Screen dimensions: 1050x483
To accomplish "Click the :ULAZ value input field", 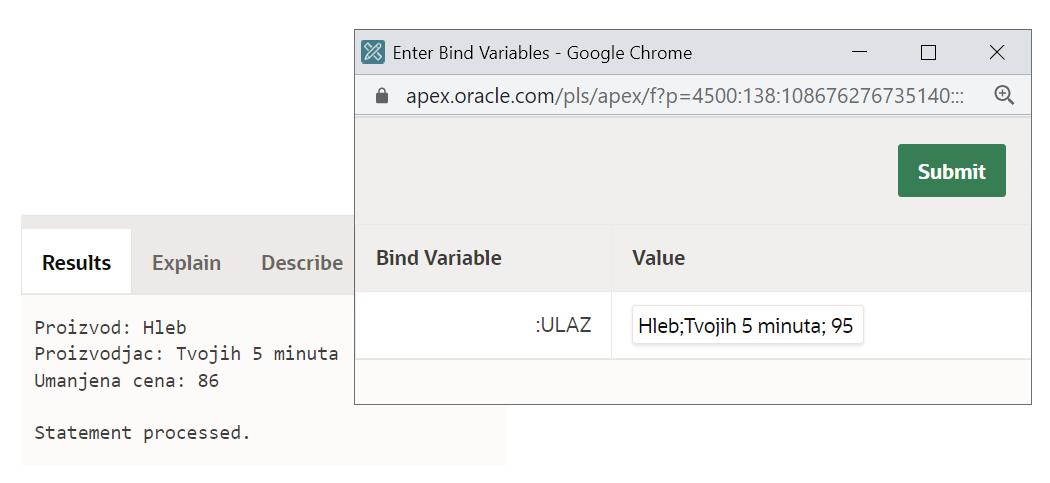I will point(747,325).
